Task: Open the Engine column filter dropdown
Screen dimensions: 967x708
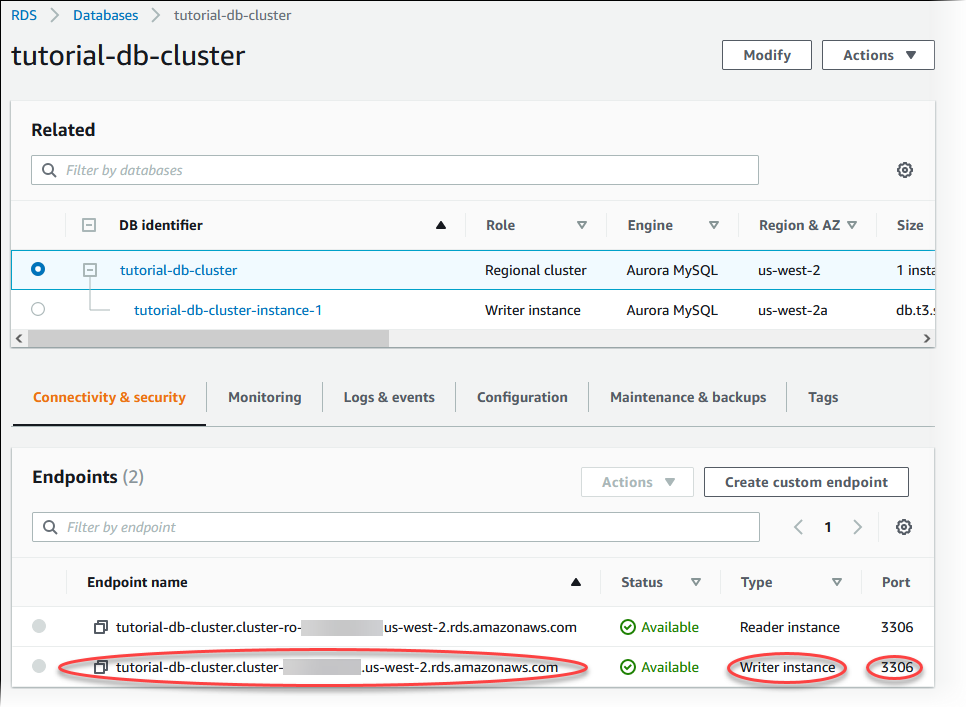Action: [713, 225]
